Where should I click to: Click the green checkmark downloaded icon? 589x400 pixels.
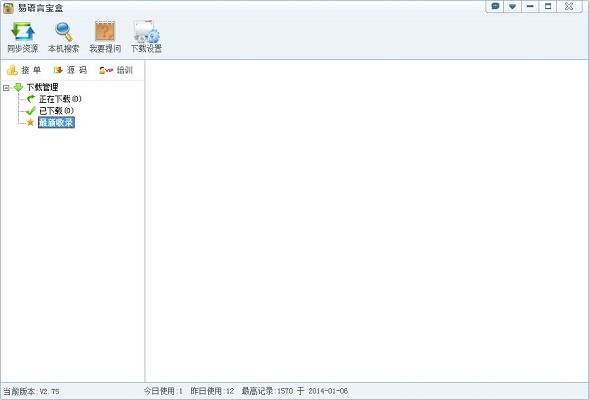pos(31,111)
